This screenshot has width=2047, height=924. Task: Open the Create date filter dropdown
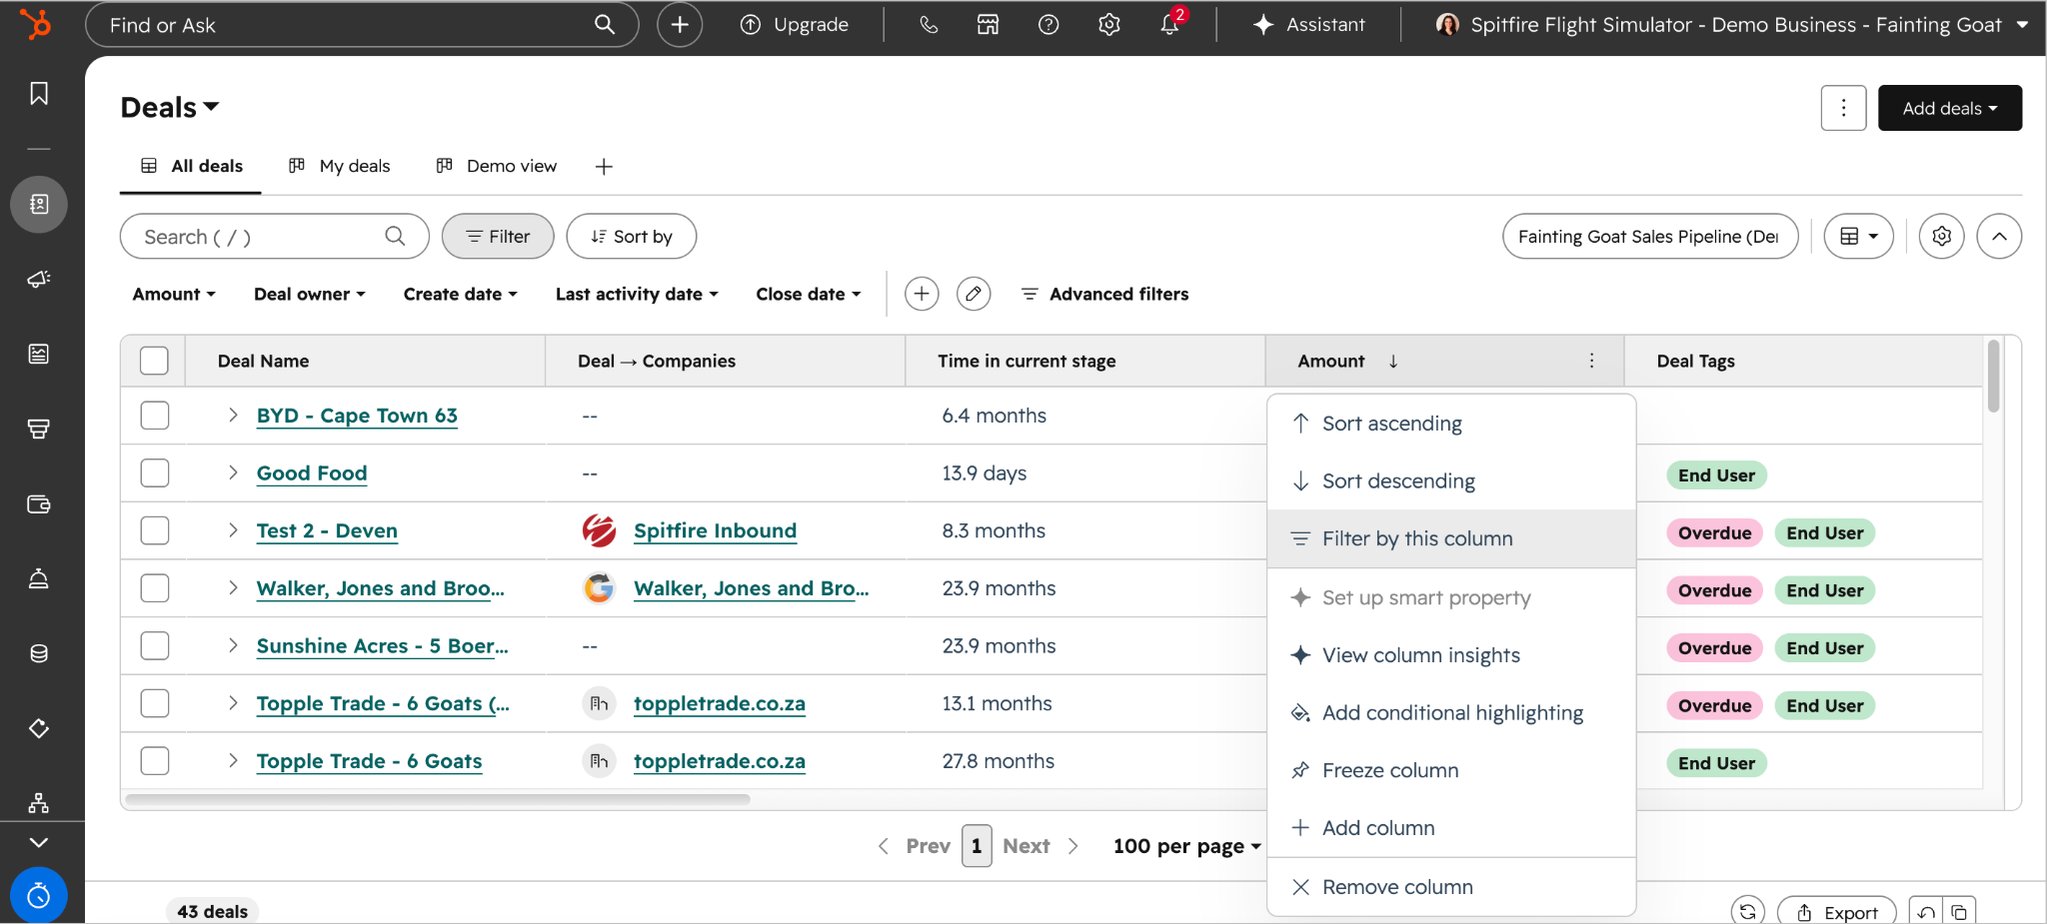[x=461, y=294]
